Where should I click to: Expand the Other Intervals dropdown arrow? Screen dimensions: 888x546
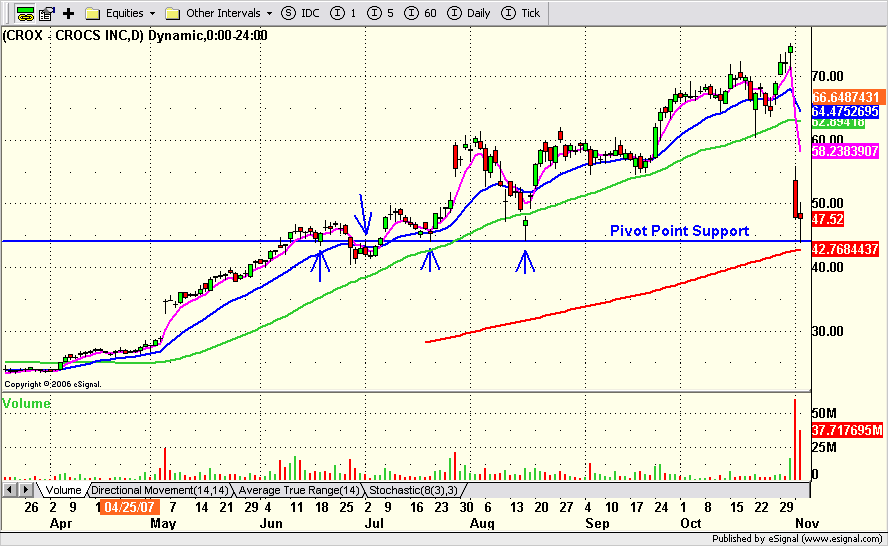tap(269, 13)
